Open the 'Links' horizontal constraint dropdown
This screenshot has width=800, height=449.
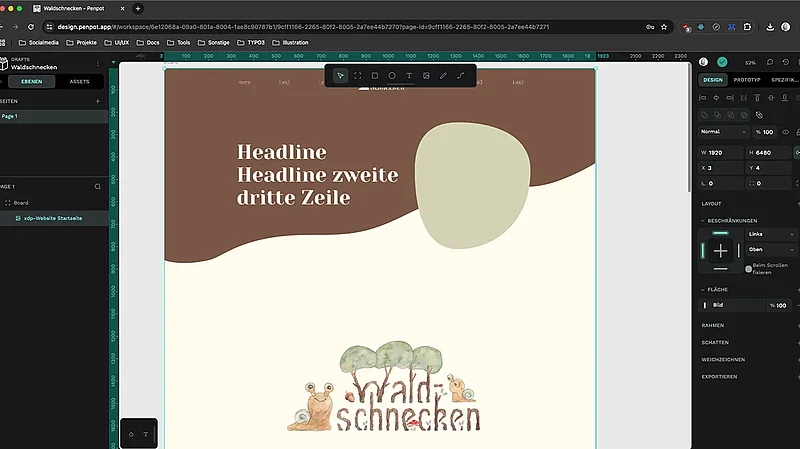click(771, 234)
